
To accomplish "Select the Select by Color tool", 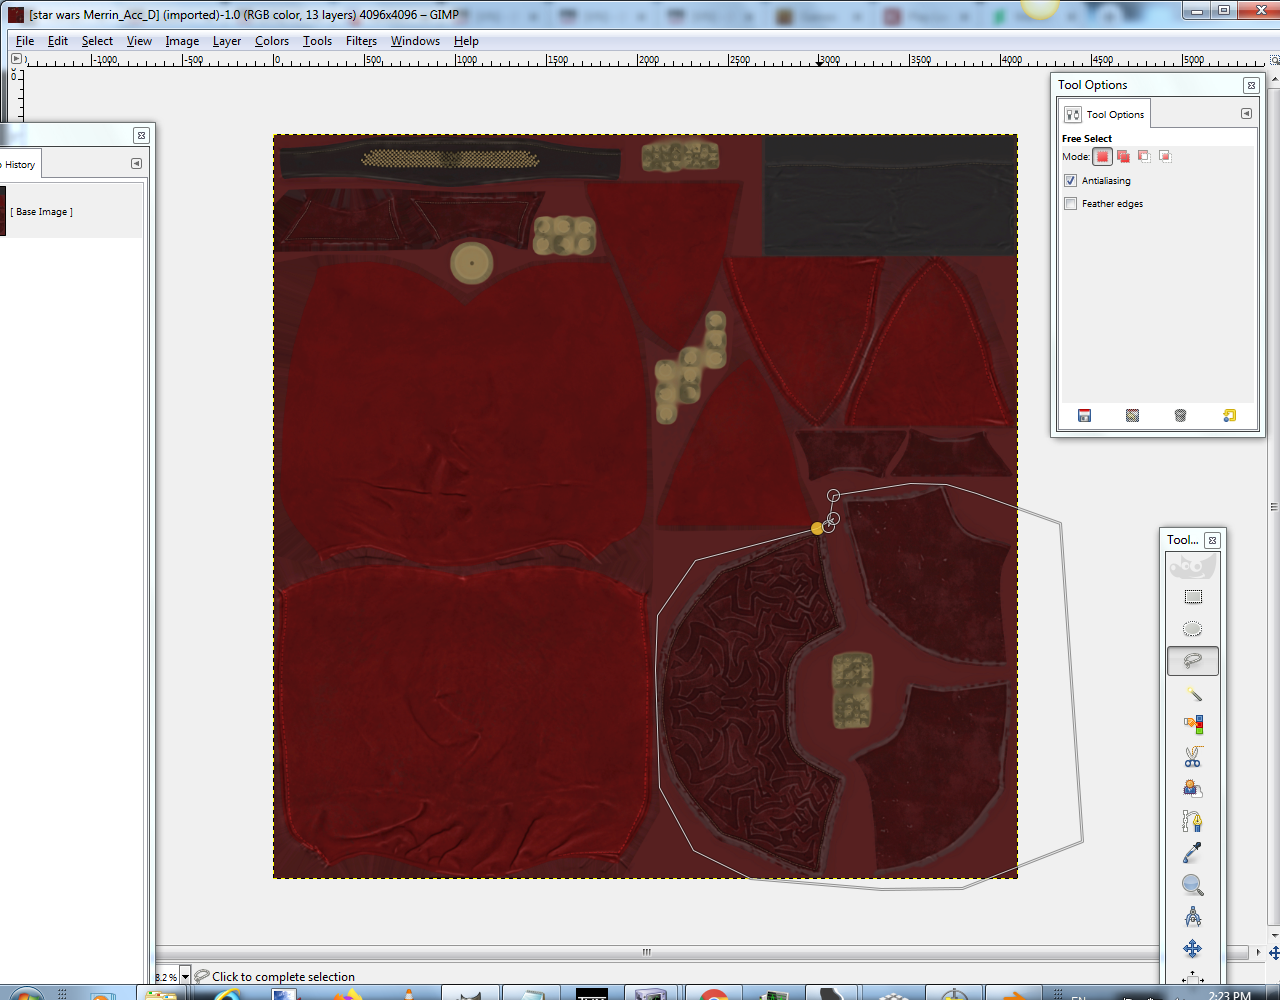I will point(1193,725).
